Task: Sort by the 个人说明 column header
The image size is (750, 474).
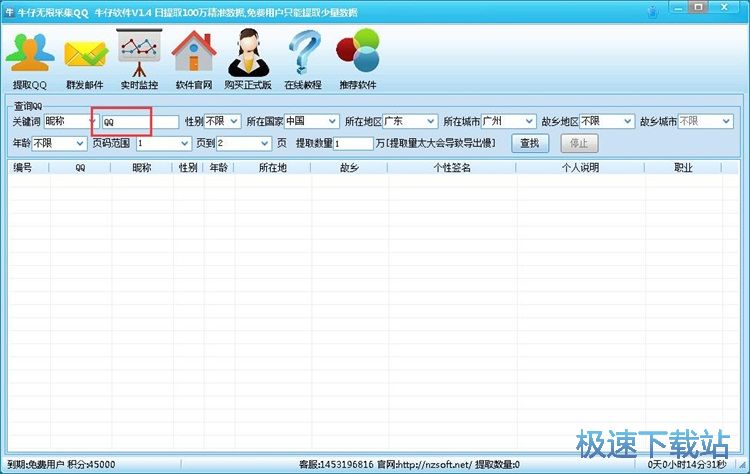Action: coord(580,167)
